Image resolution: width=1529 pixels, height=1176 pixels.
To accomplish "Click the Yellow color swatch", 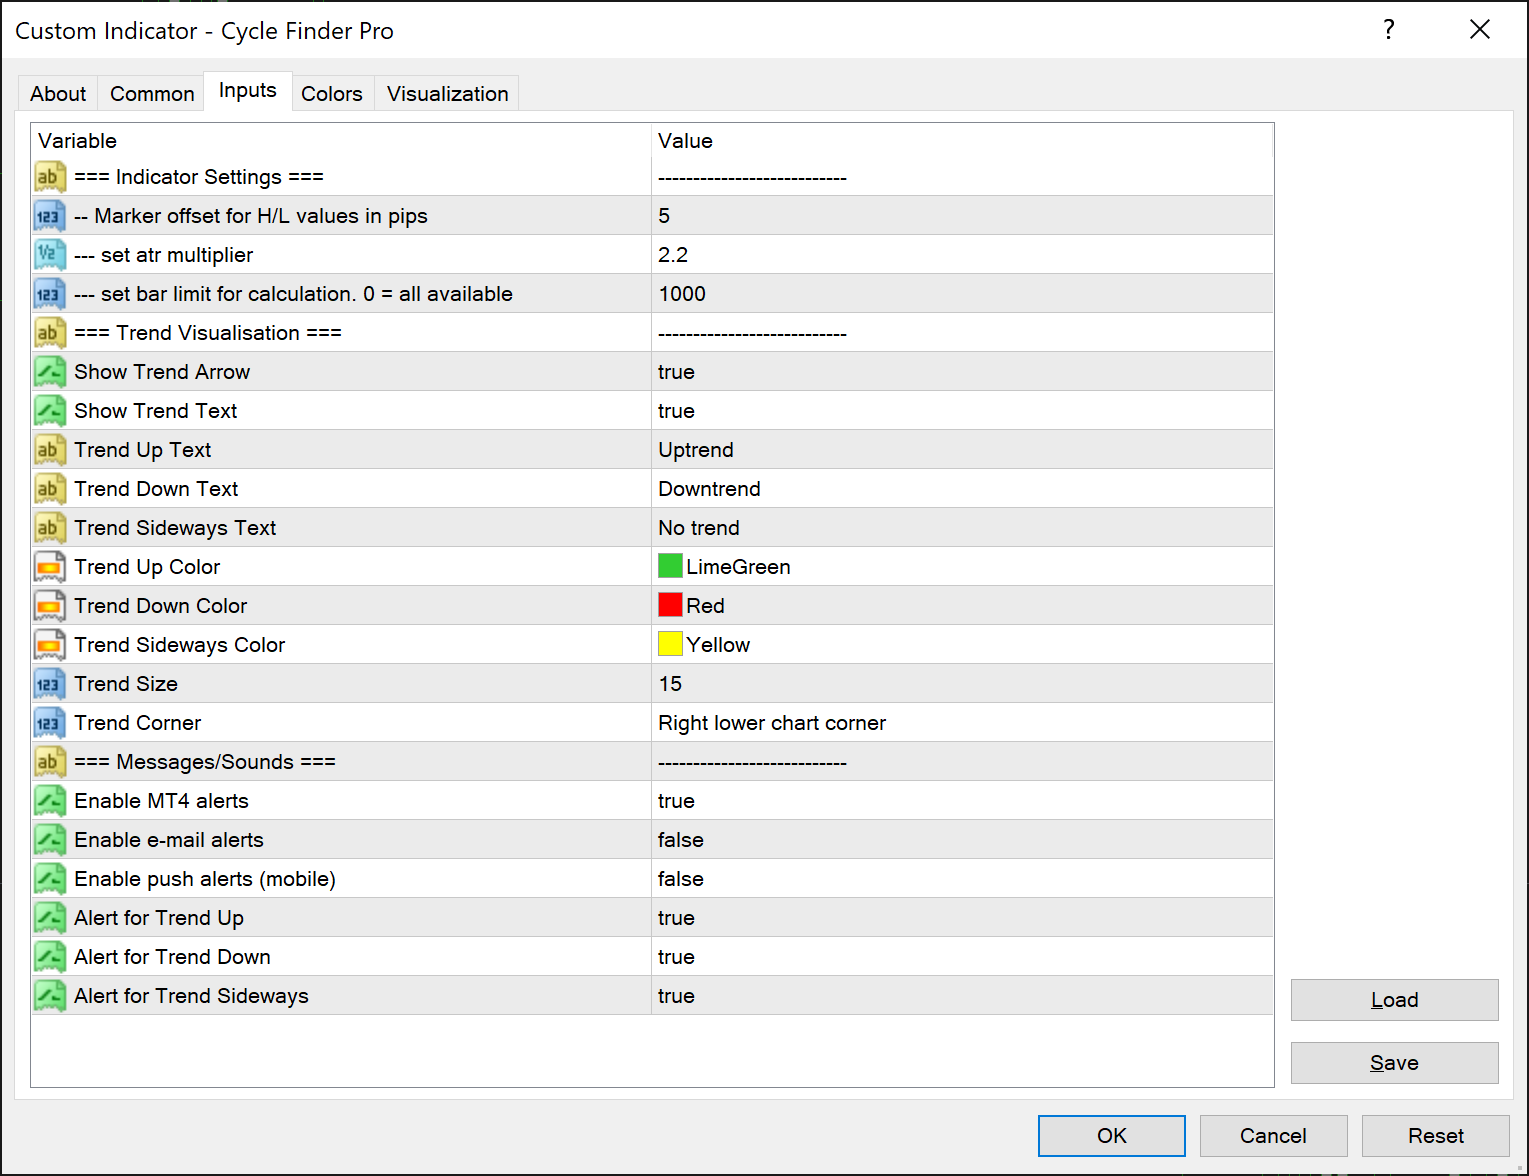I will (670, 644).
